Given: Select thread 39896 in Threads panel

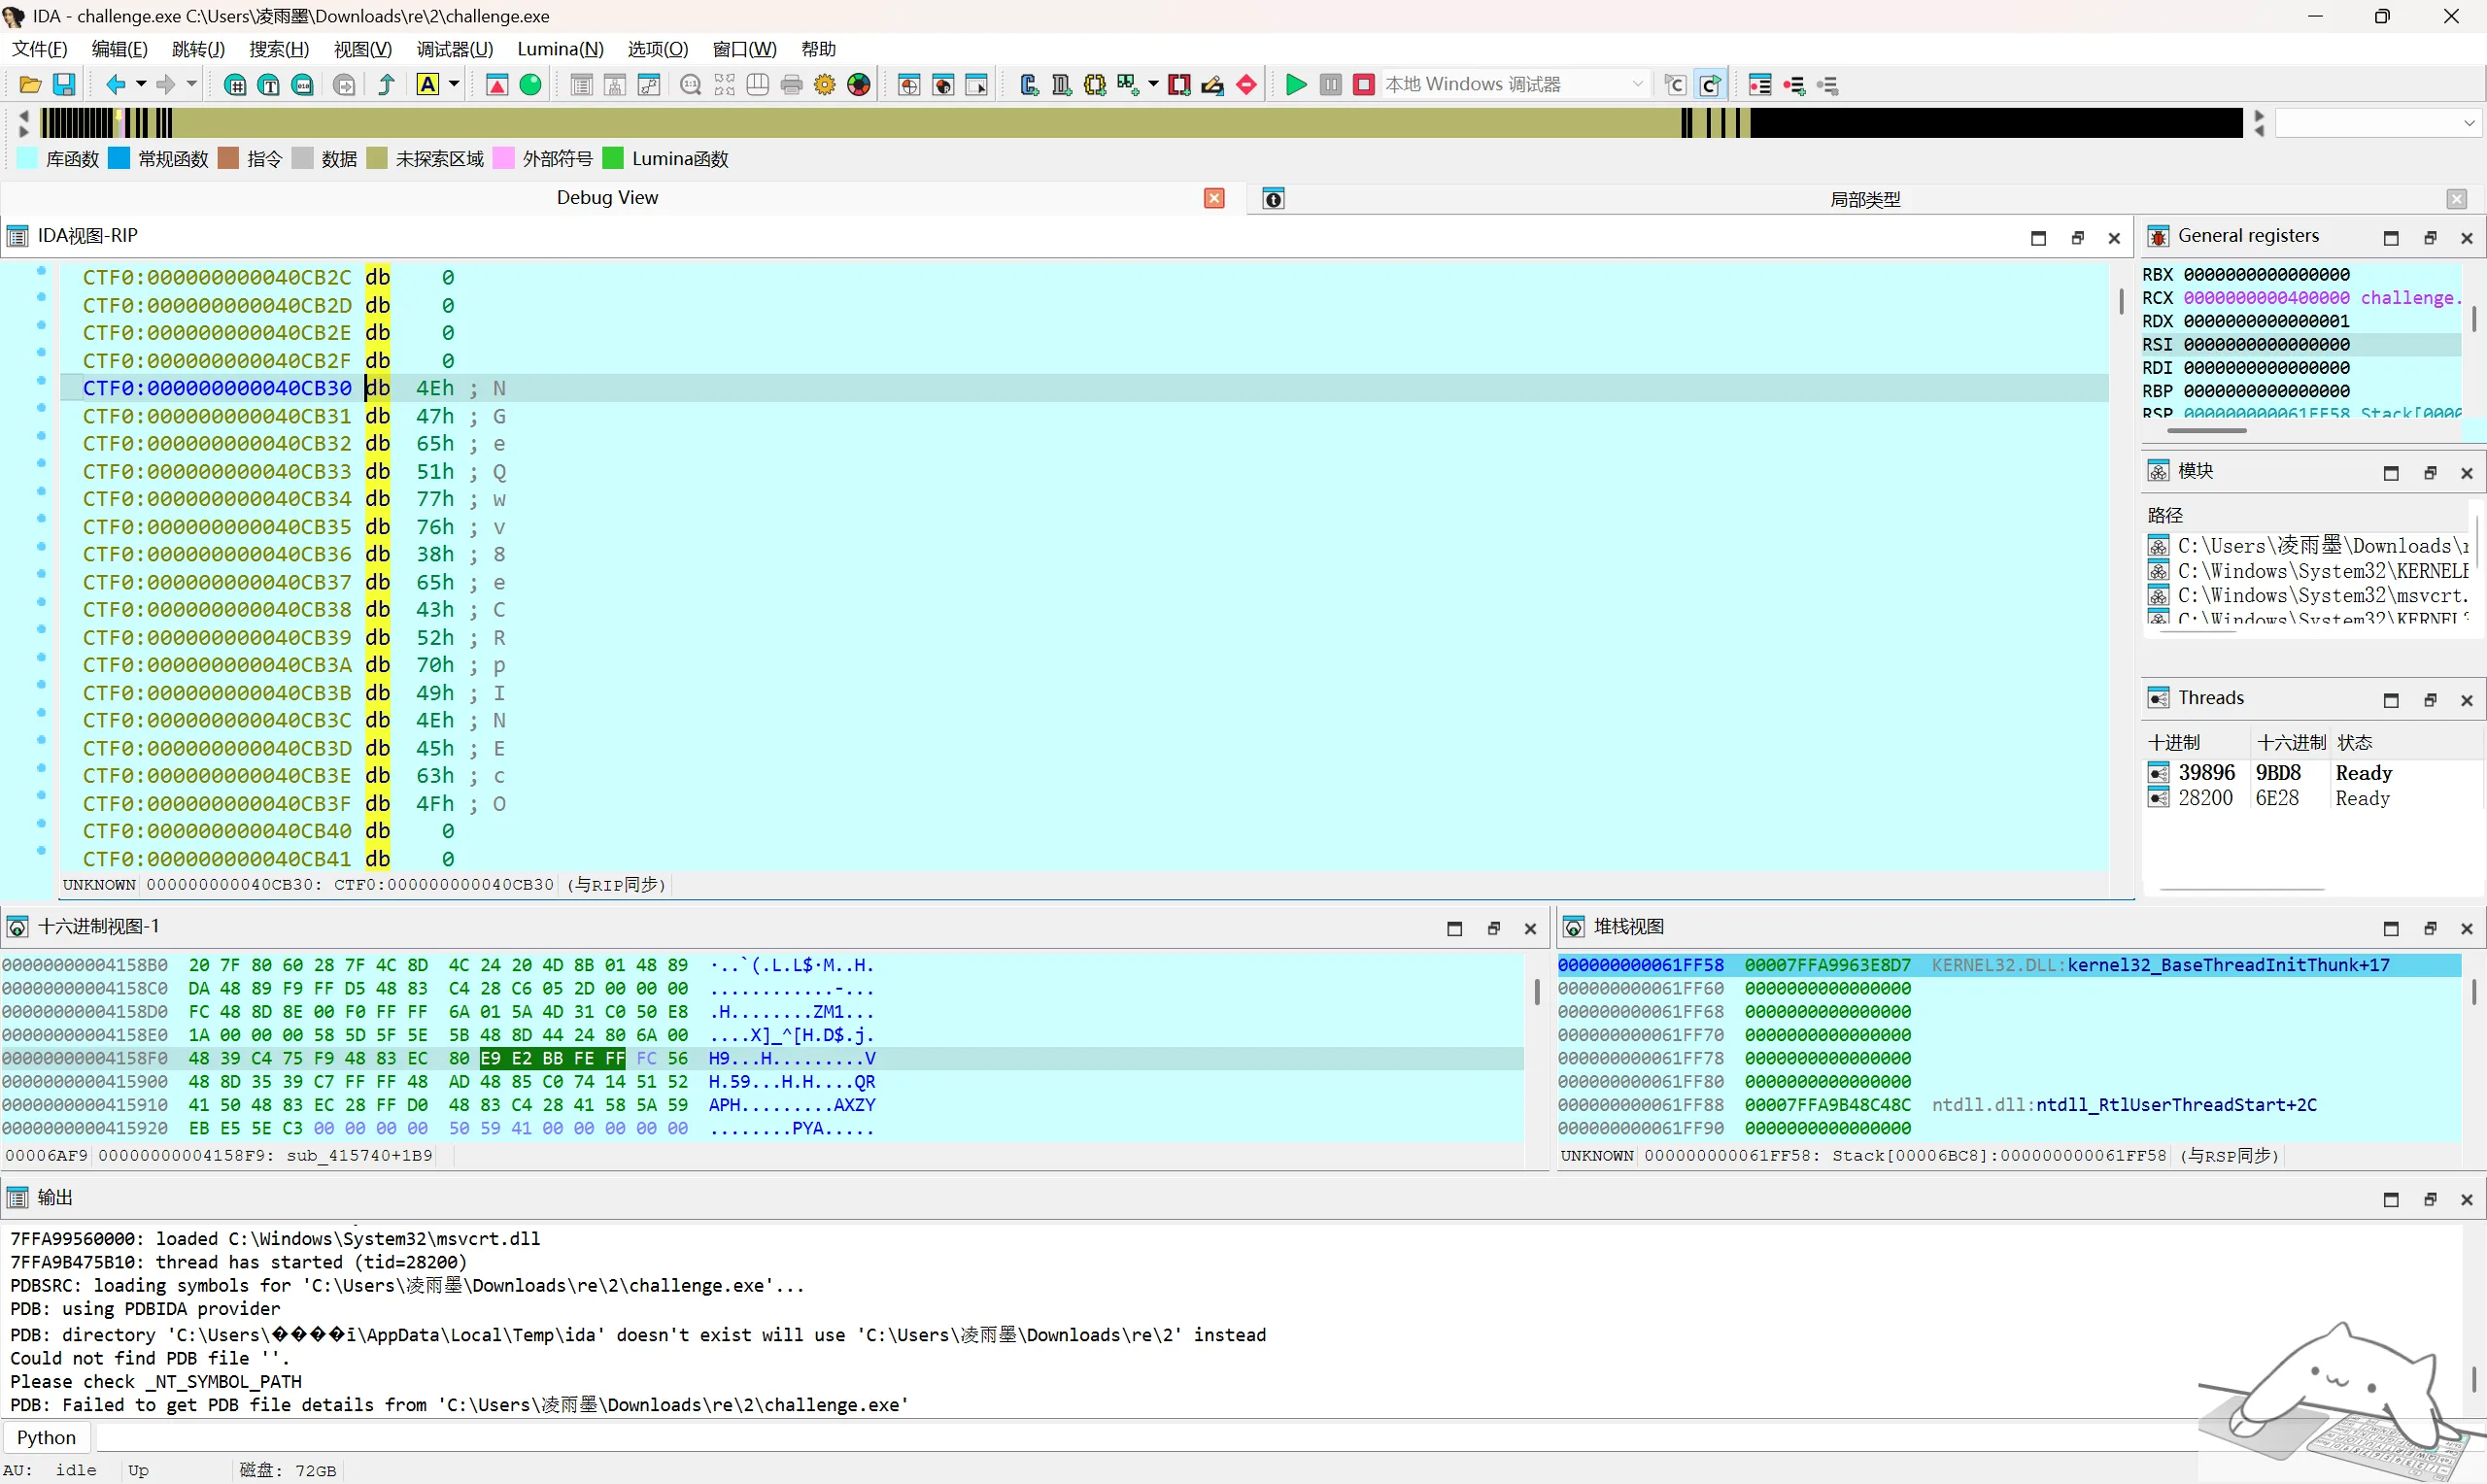Looking at the screenshot, I should pos(2312,773).
